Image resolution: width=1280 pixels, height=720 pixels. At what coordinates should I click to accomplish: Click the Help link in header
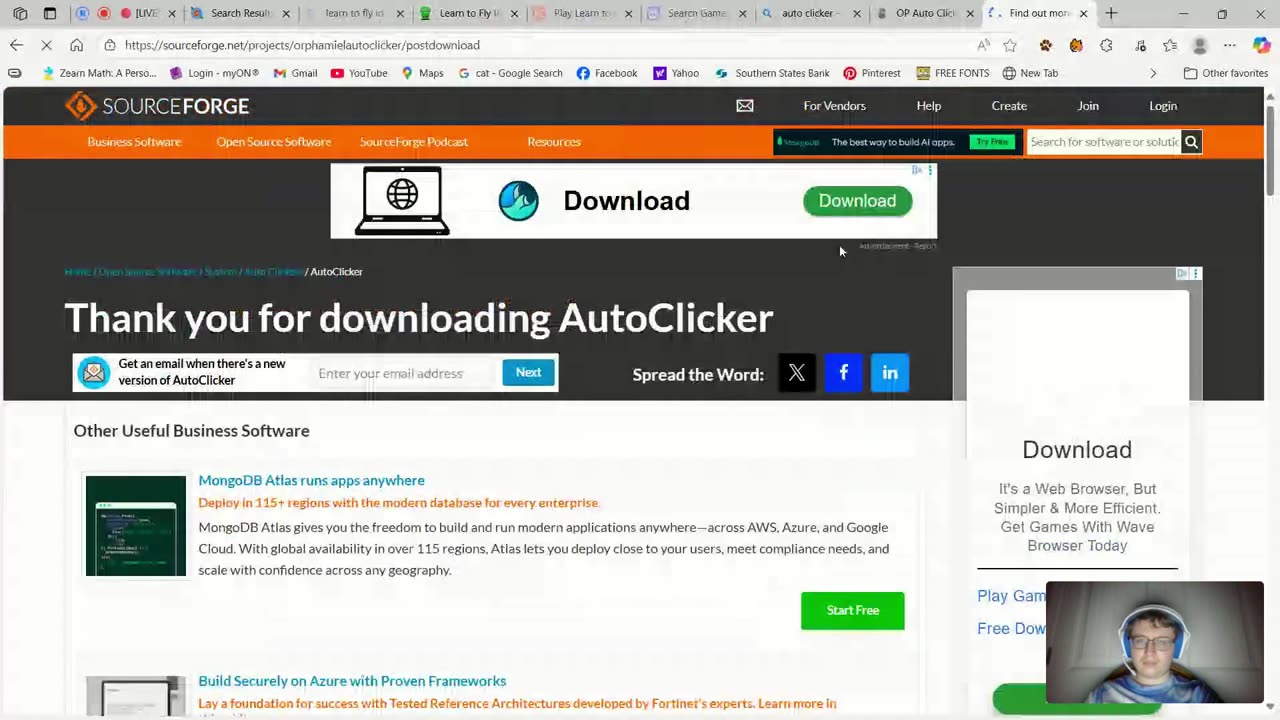(x=929, y=106)
